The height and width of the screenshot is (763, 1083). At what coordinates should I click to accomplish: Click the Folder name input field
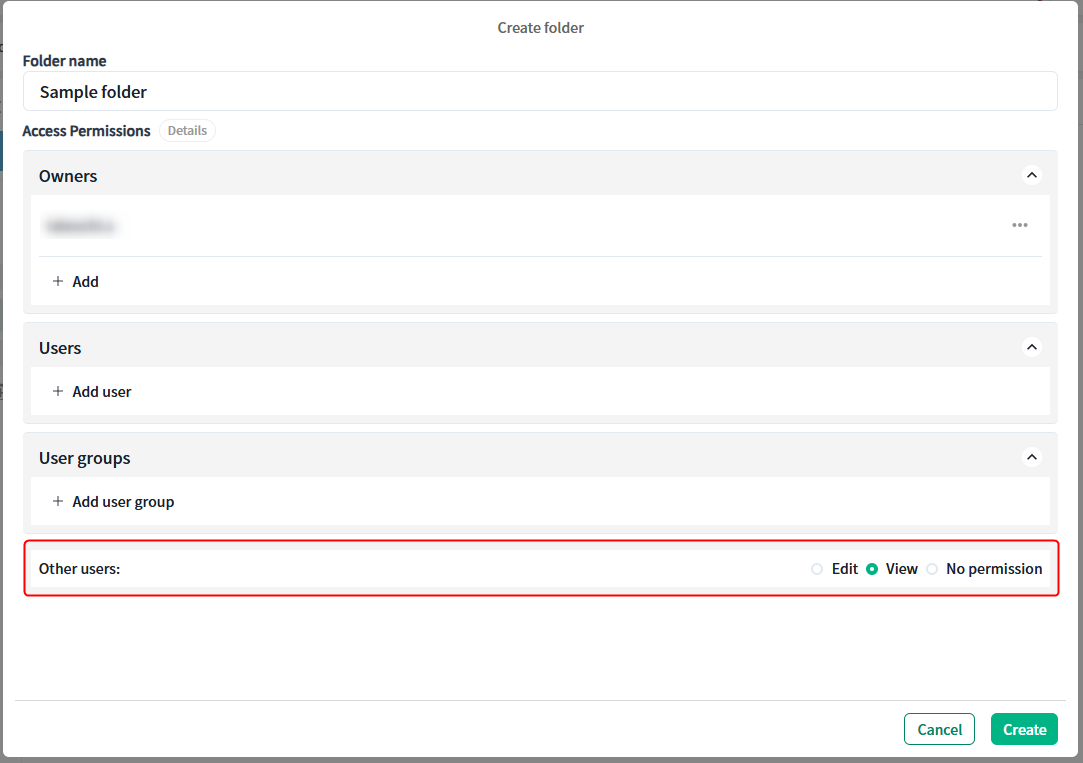[540, 91]
